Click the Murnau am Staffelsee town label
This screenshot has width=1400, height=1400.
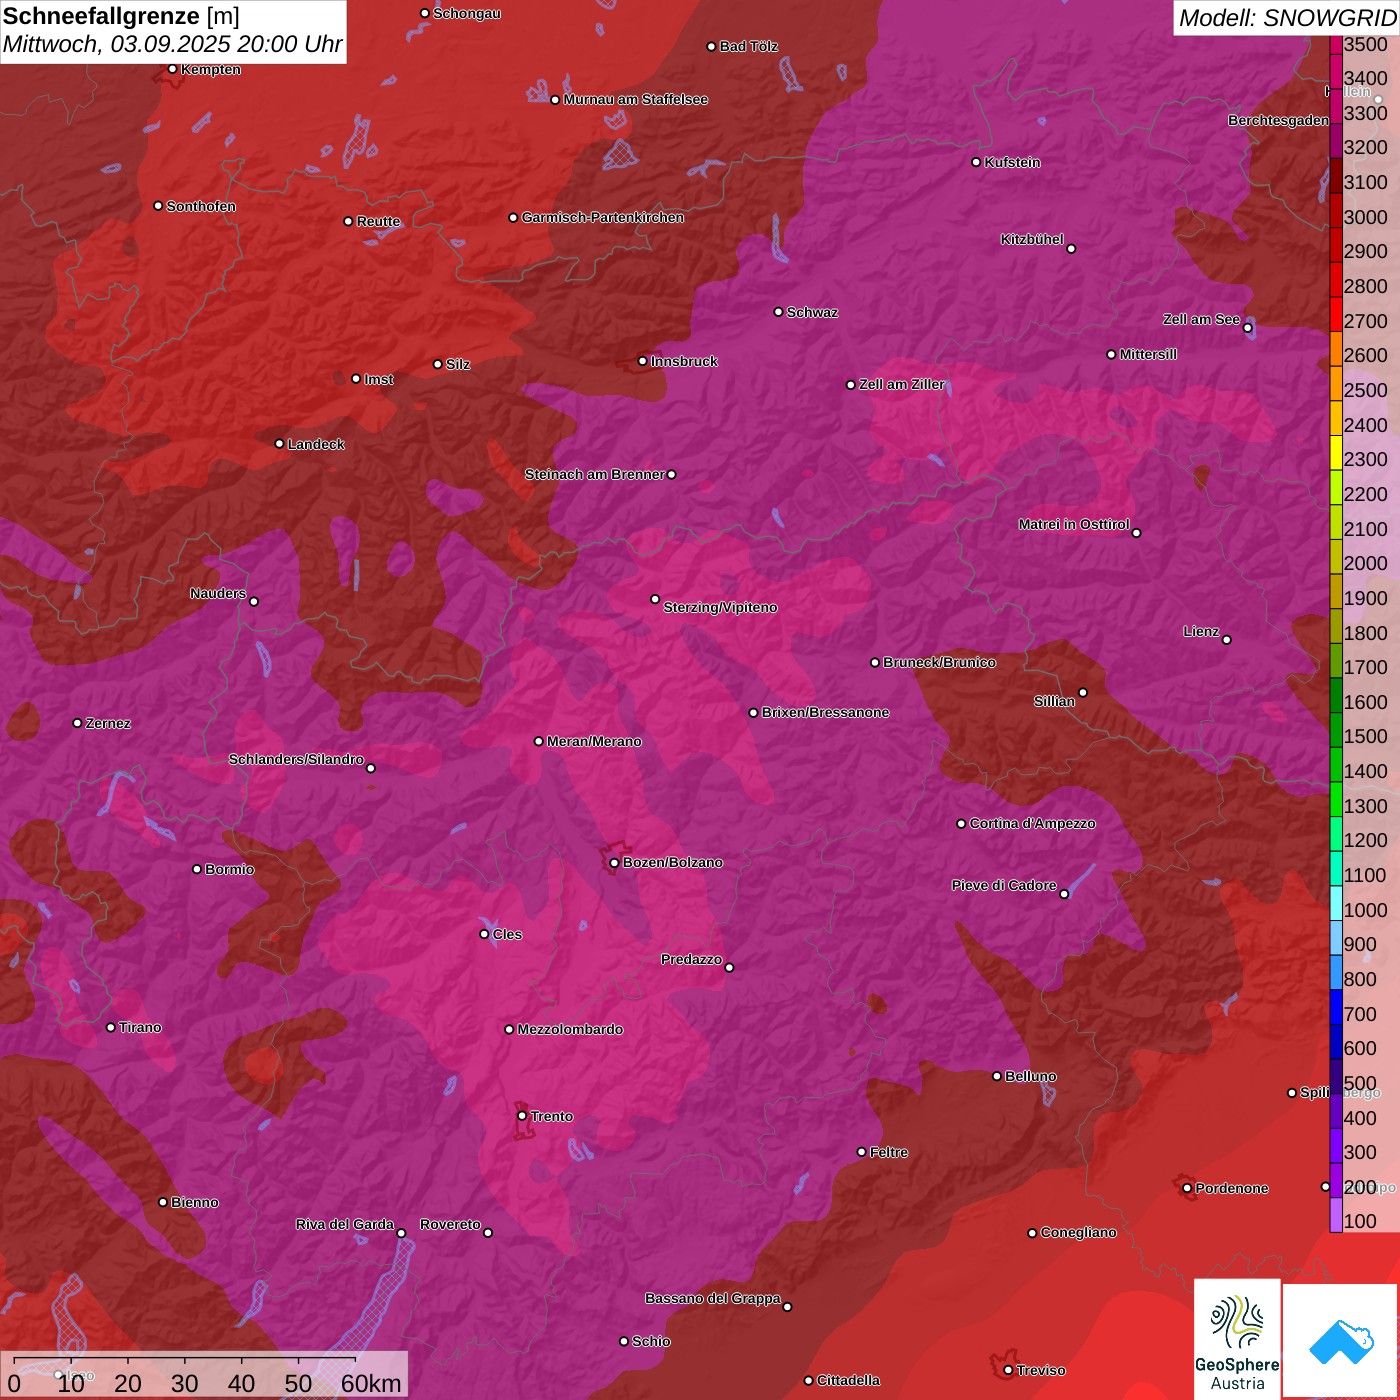tap(635, 99)
